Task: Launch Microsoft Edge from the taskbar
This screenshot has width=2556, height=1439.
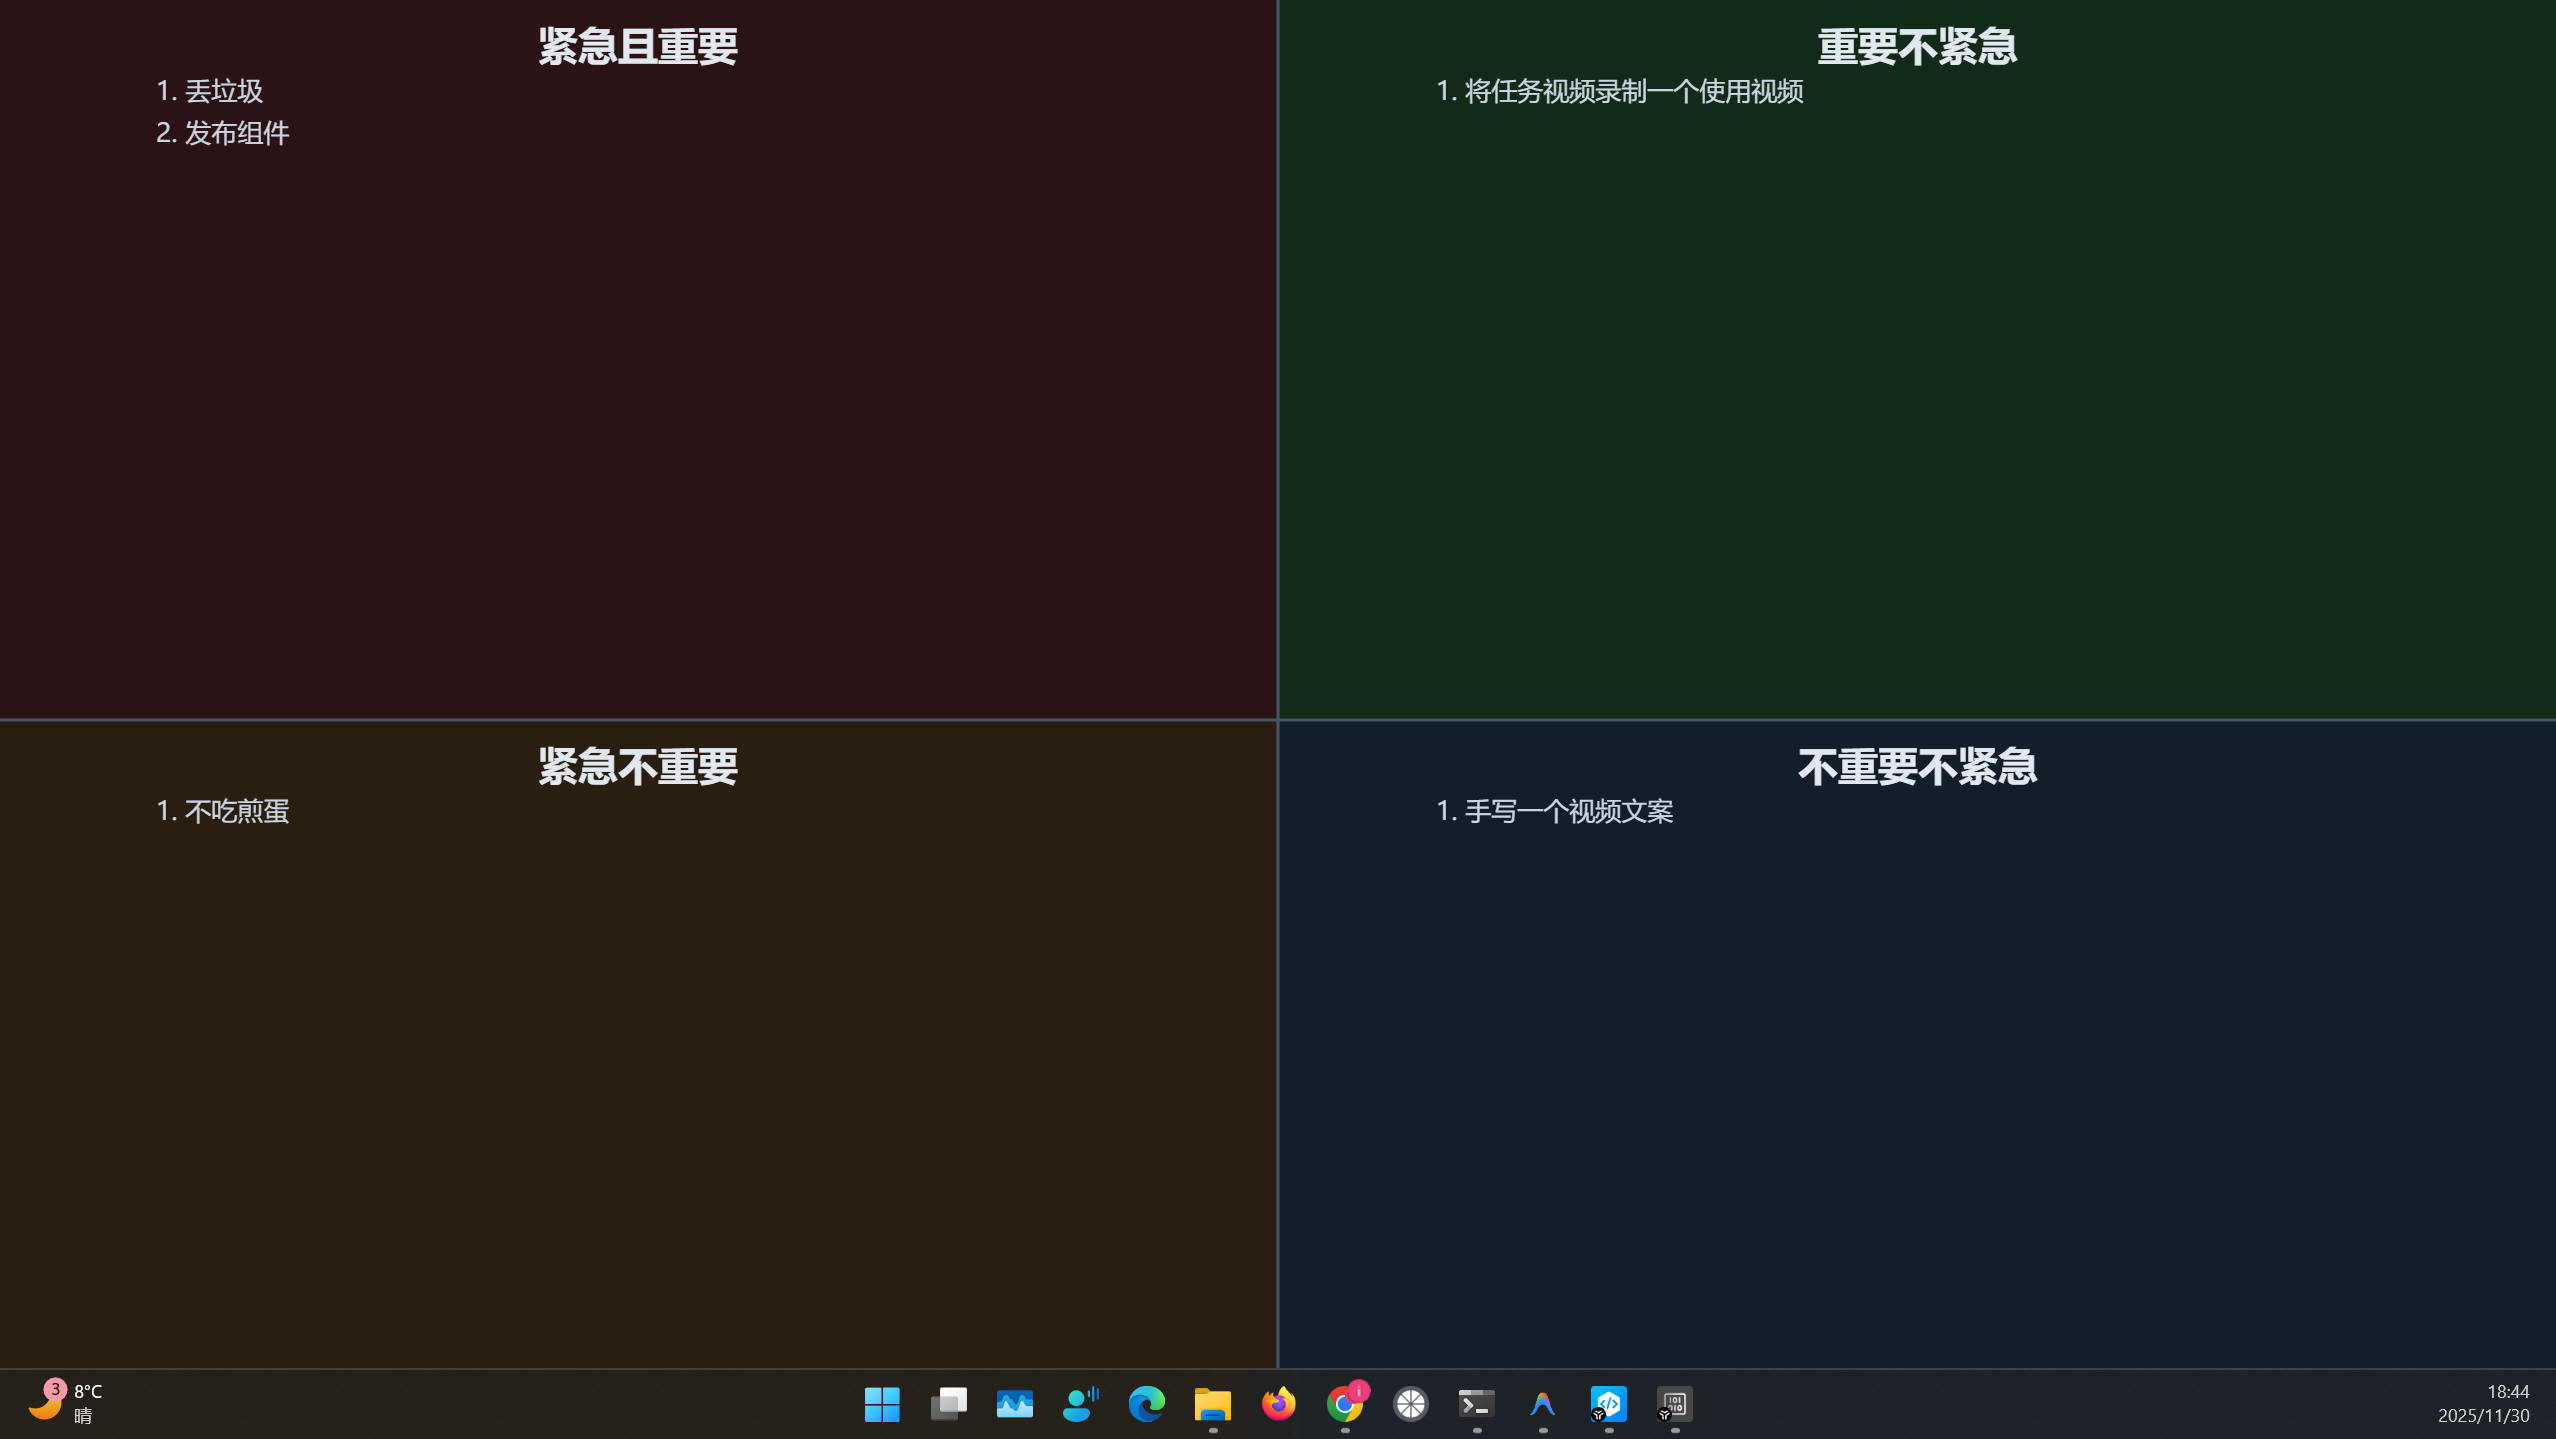Action: (1146, 1403)
